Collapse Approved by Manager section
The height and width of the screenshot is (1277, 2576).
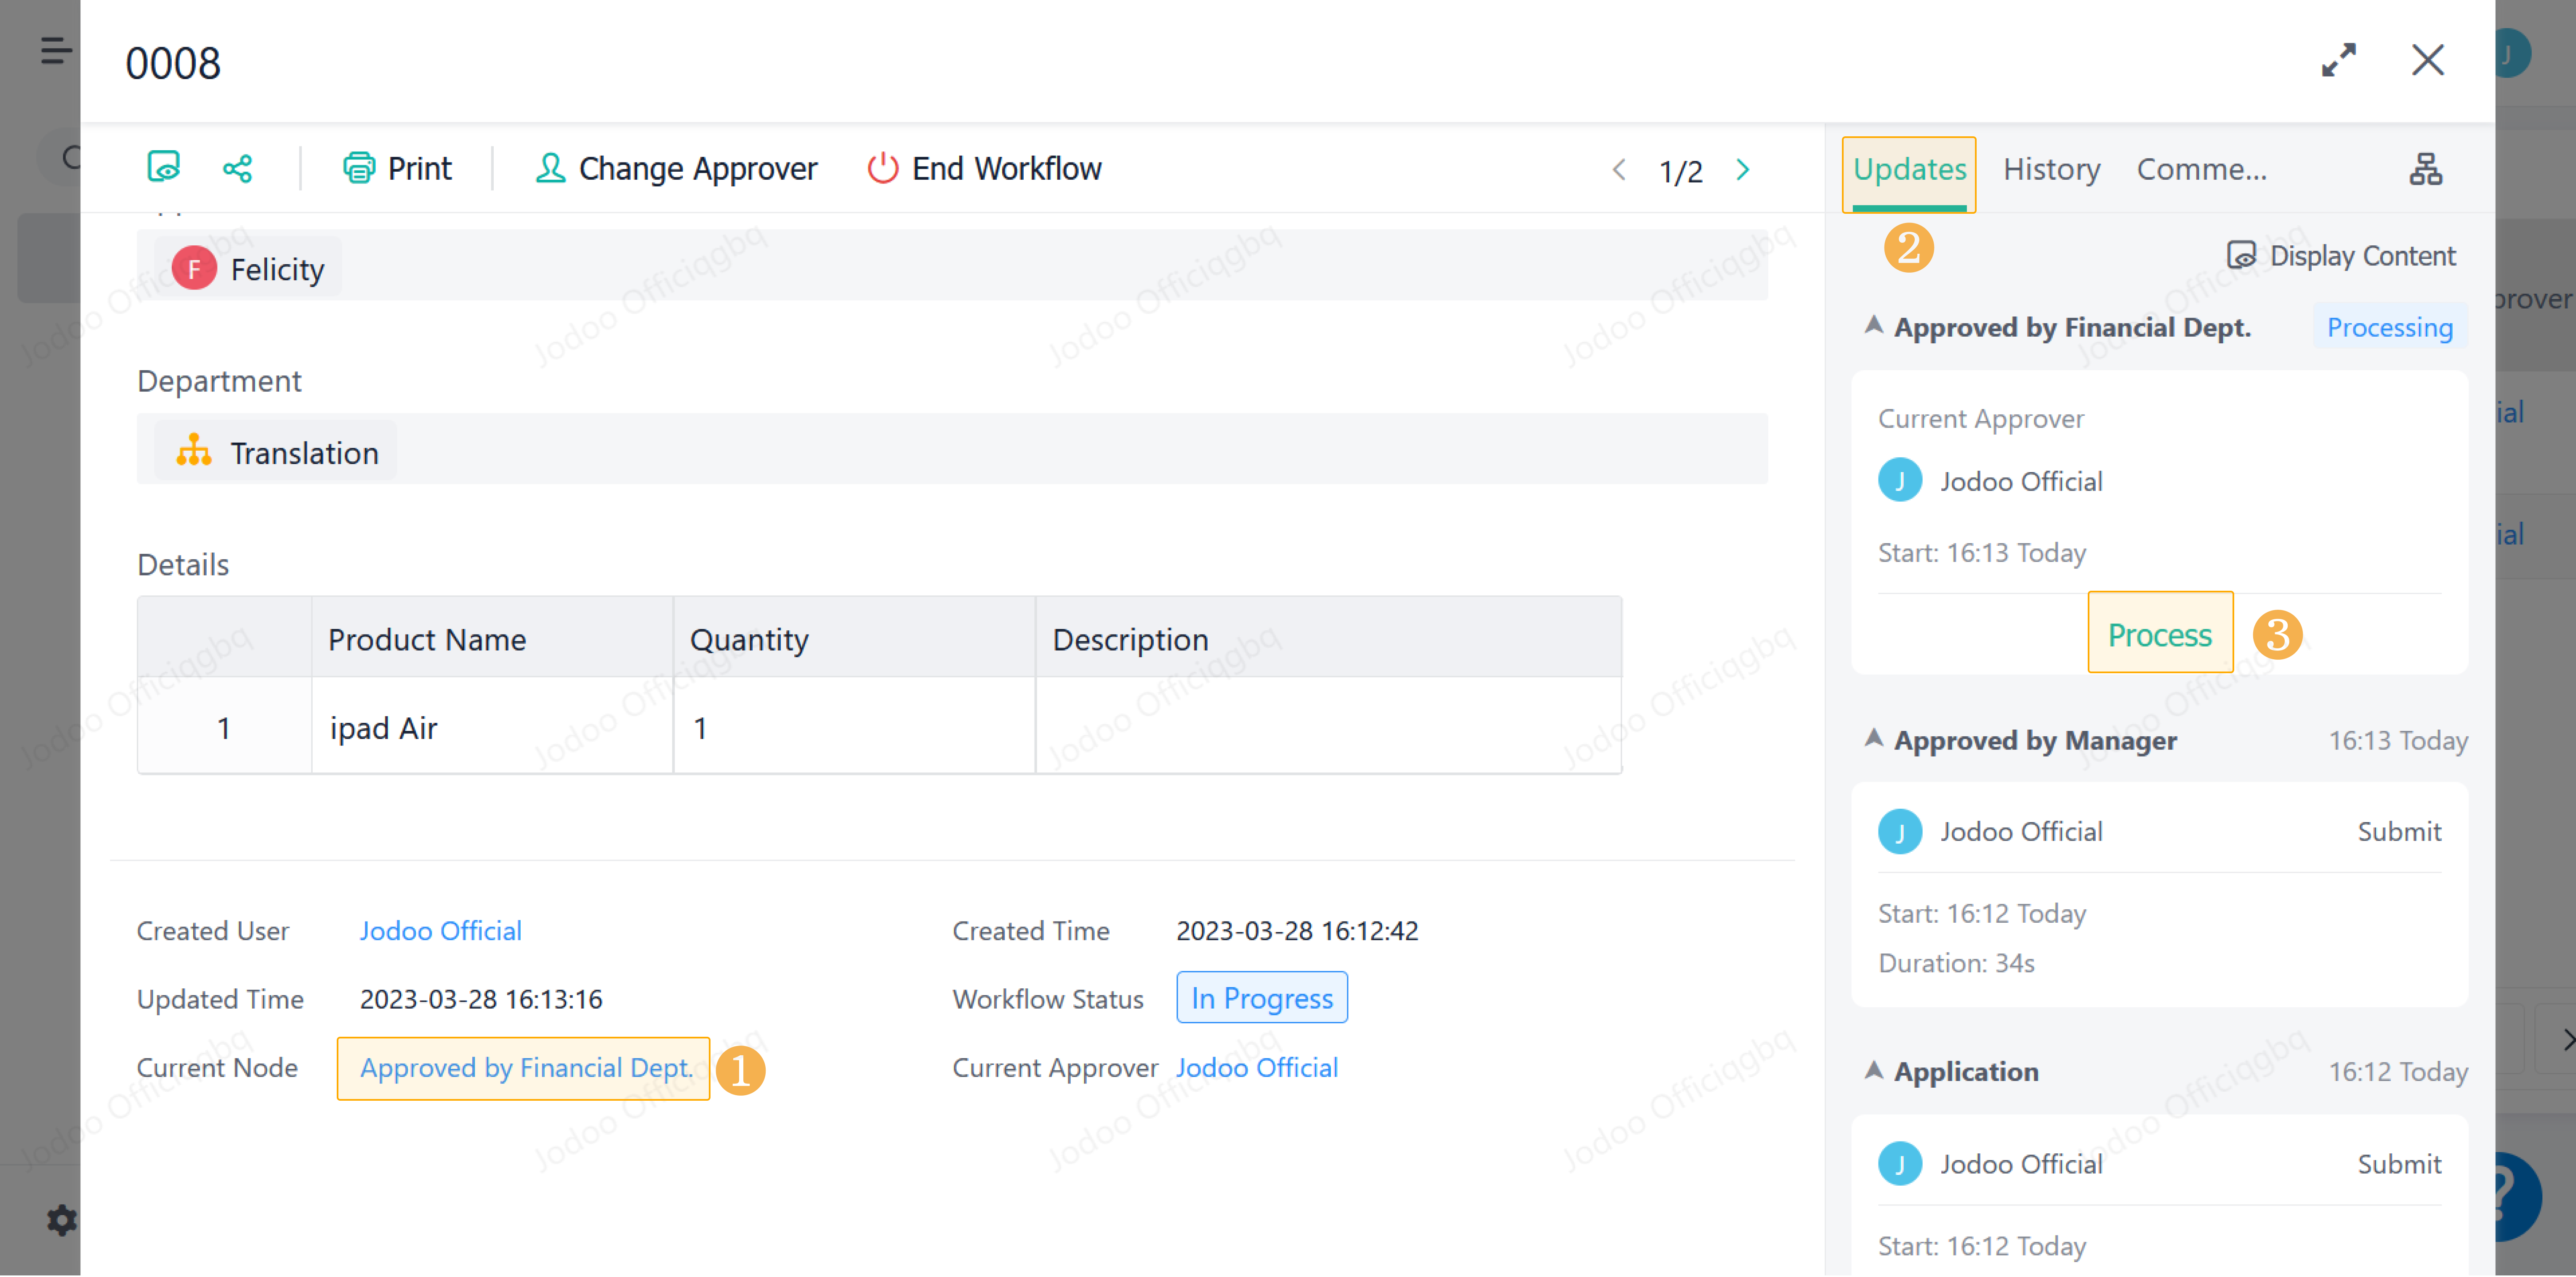click(1874, 739)
